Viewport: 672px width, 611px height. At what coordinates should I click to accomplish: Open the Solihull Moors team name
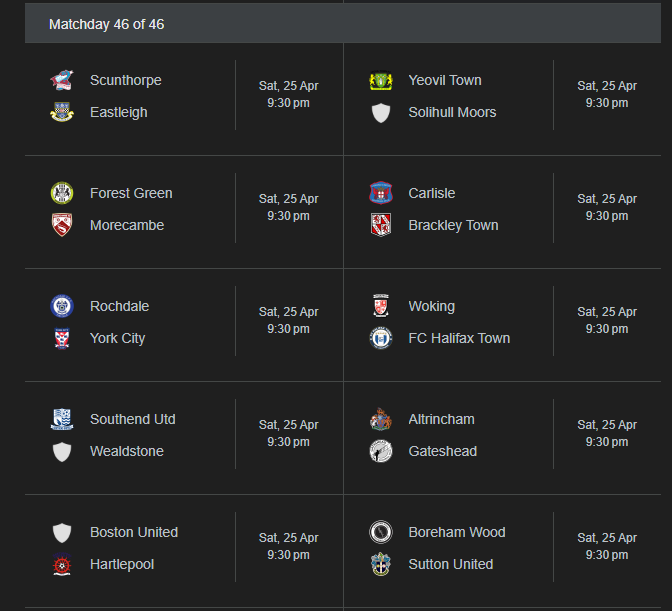coord(452,112)
